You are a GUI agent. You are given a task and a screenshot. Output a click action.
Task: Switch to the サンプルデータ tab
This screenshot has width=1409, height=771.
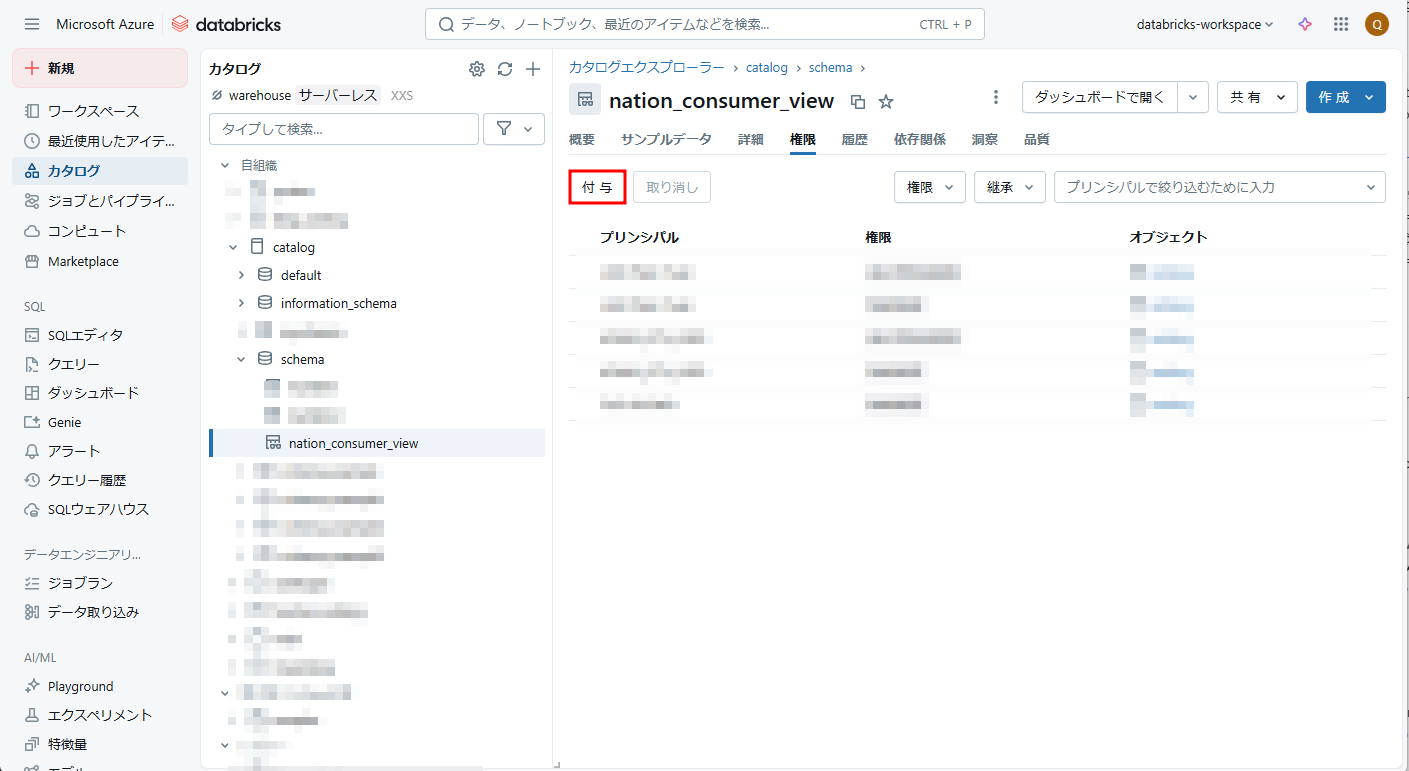(x=666, y=140)
